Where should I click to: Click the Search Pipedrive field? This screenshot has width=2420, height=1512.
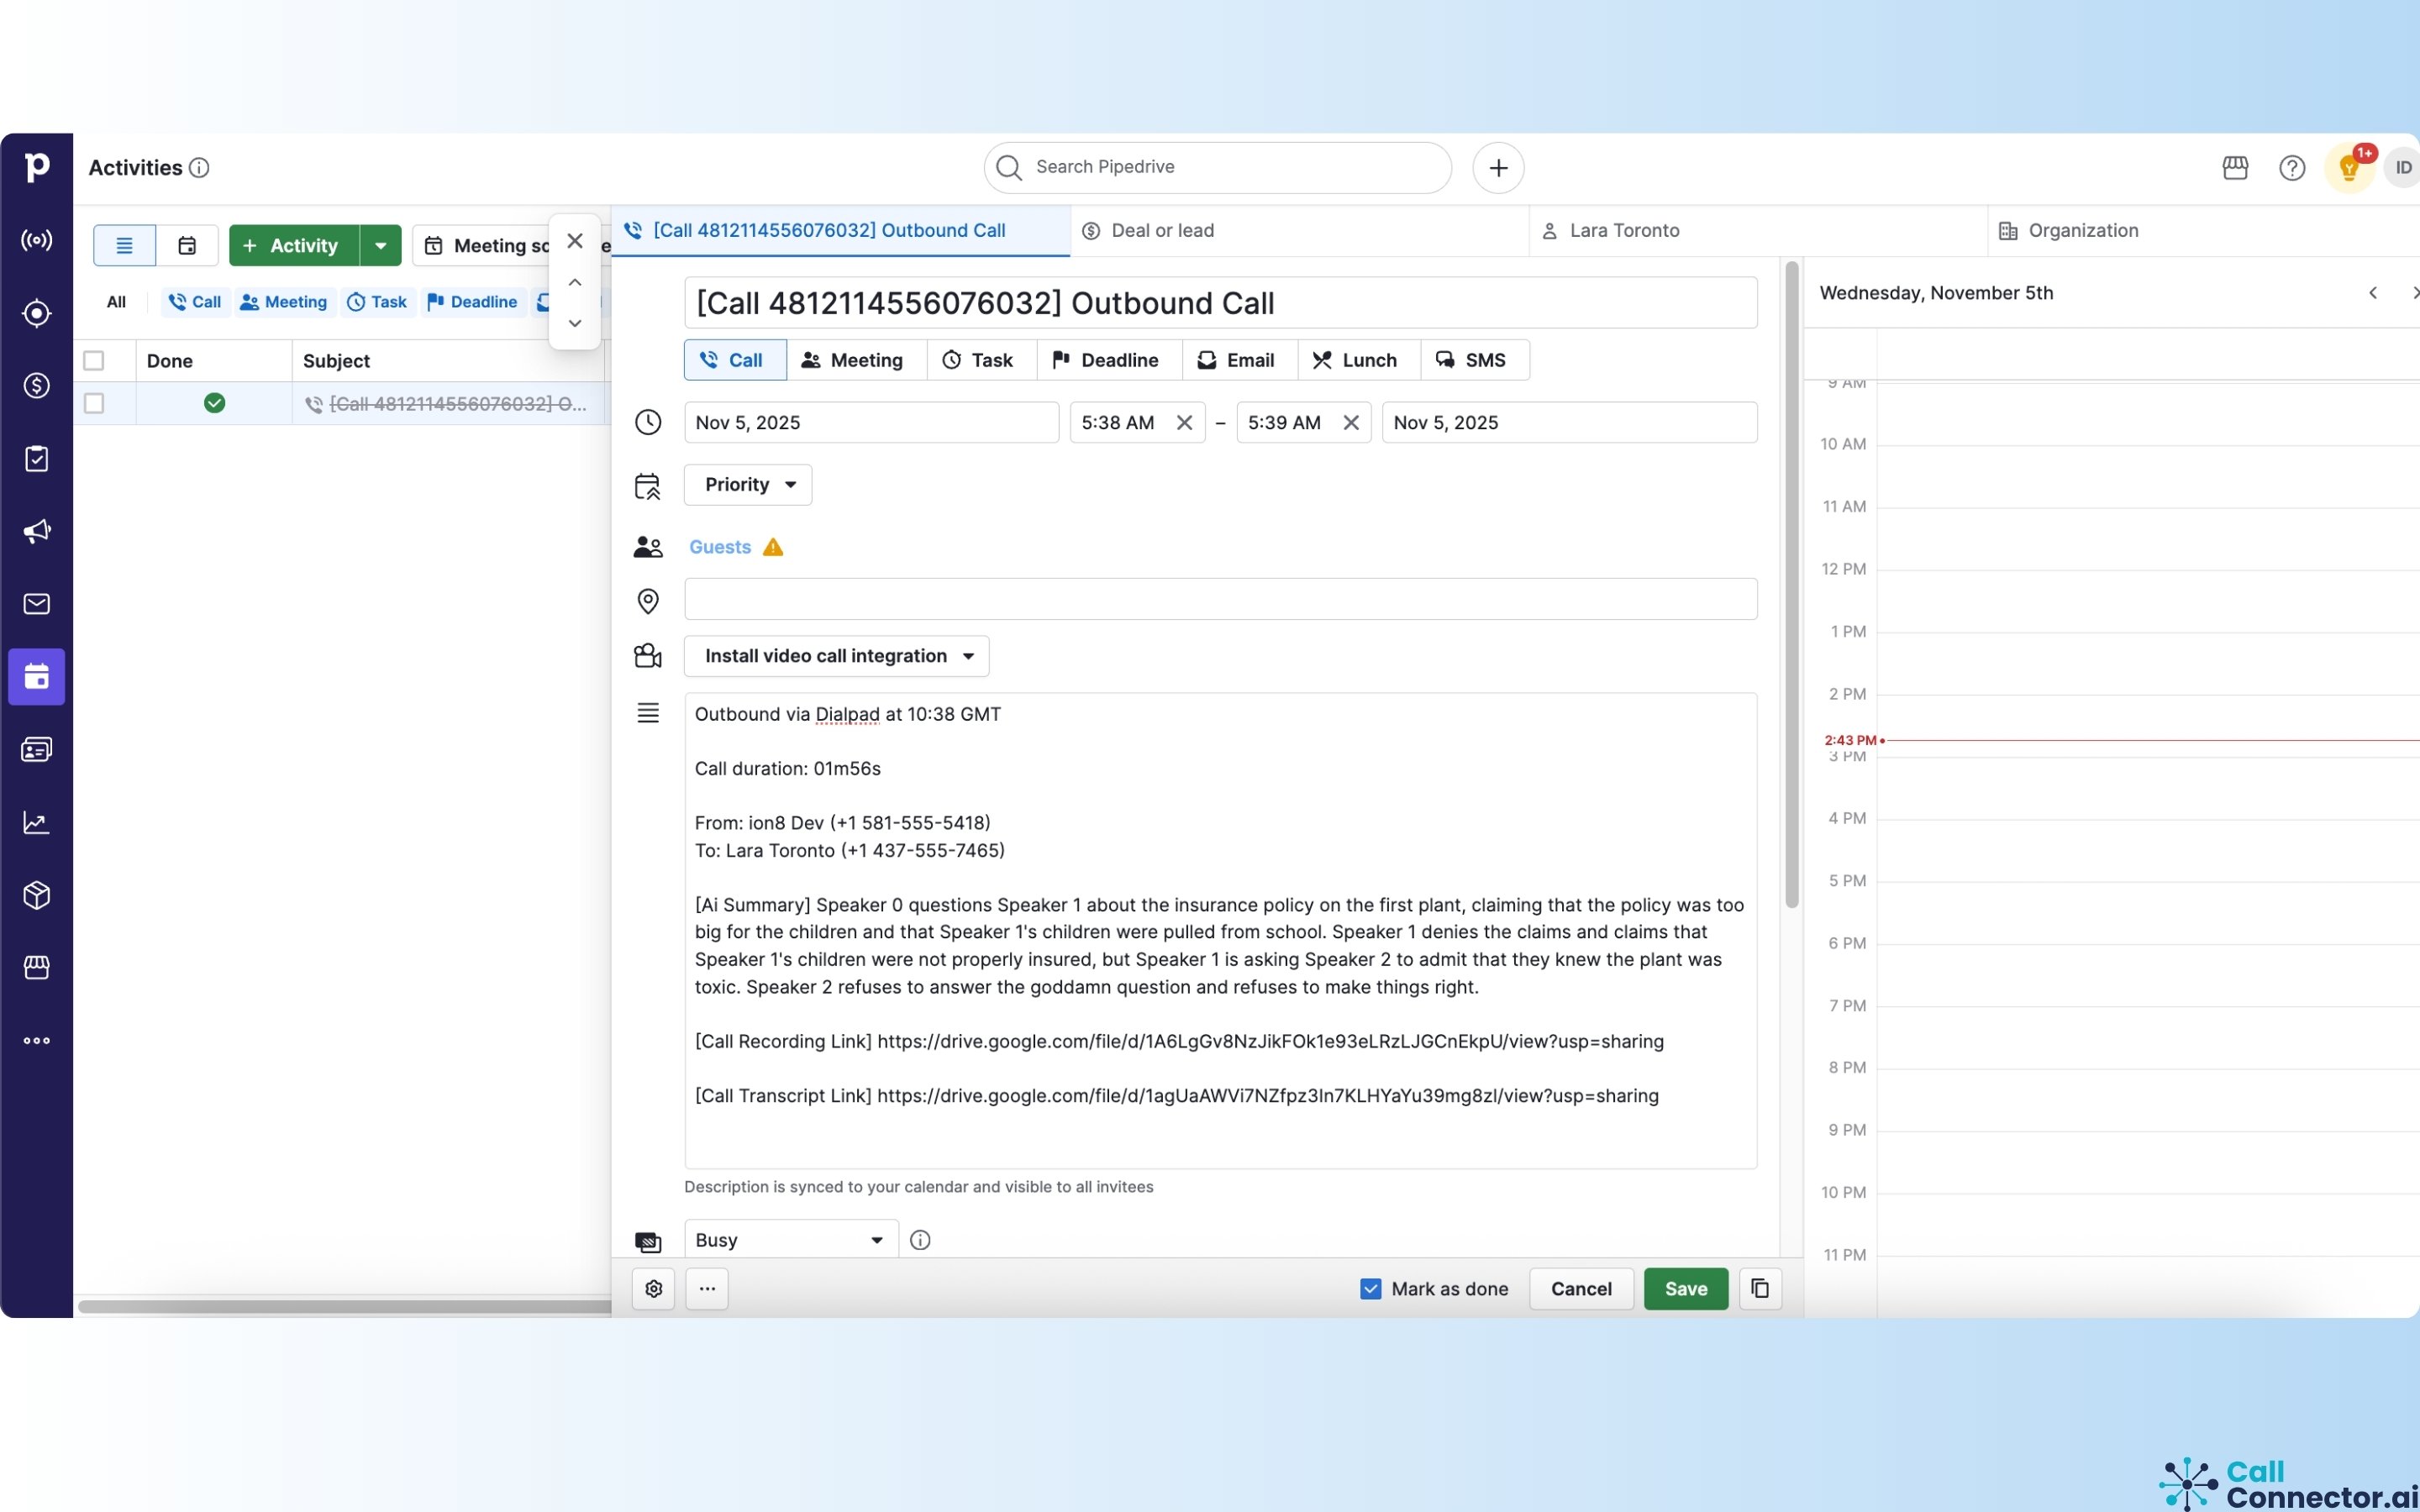pos(1217,168)
